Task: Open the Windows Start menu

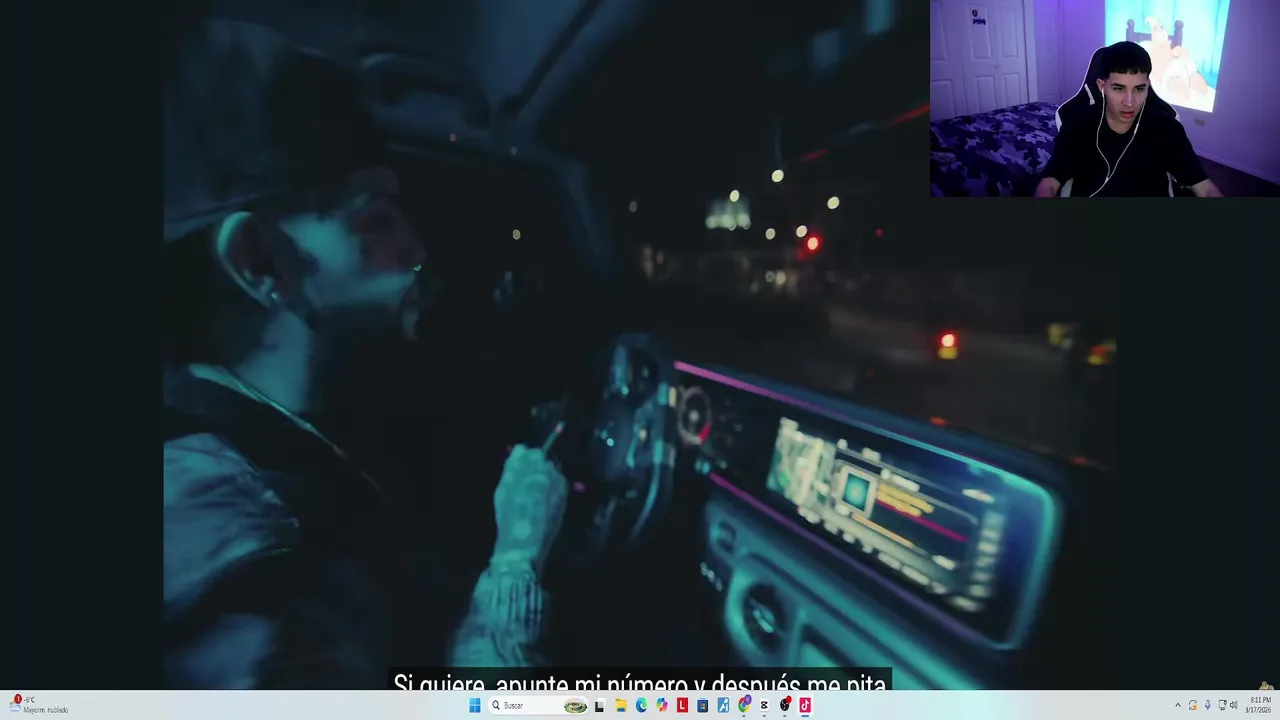Action: pyautogui.click(x=475, y=705)
